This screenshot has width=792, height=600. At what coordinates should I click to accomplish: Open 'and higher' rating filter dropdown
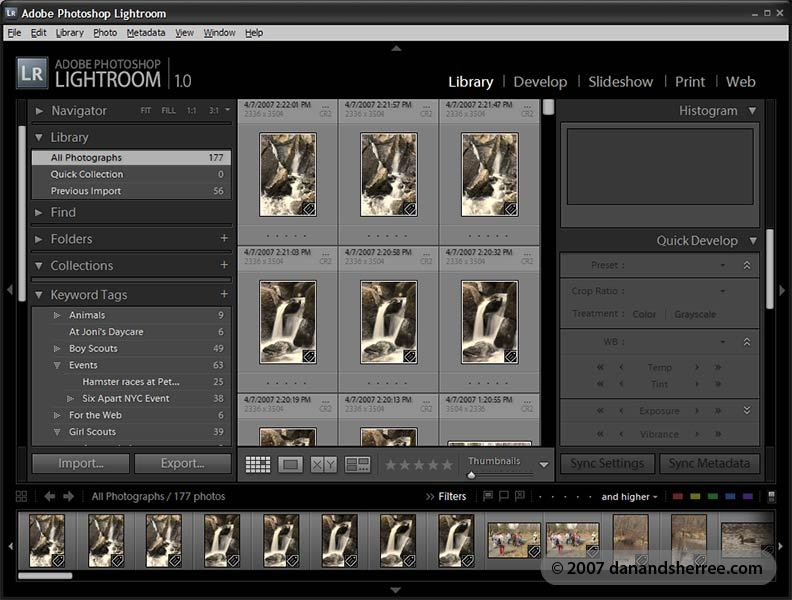point(629,496)
